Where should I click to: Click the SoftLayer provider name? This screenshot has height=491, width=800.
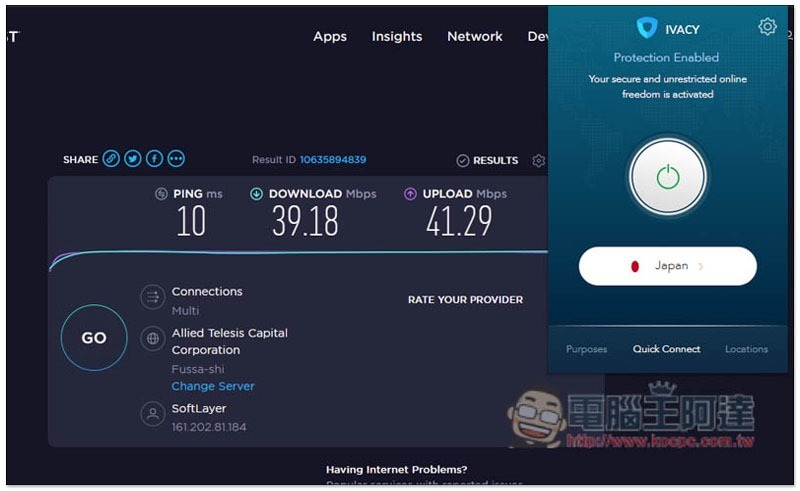(x=199, y=409)
